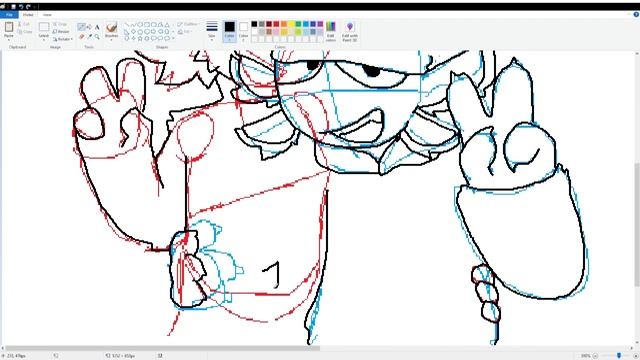Select the Color picker eyedropper tool
Image resolution: width=640 pixels, height=360 pixels.
tap(89, 37)
